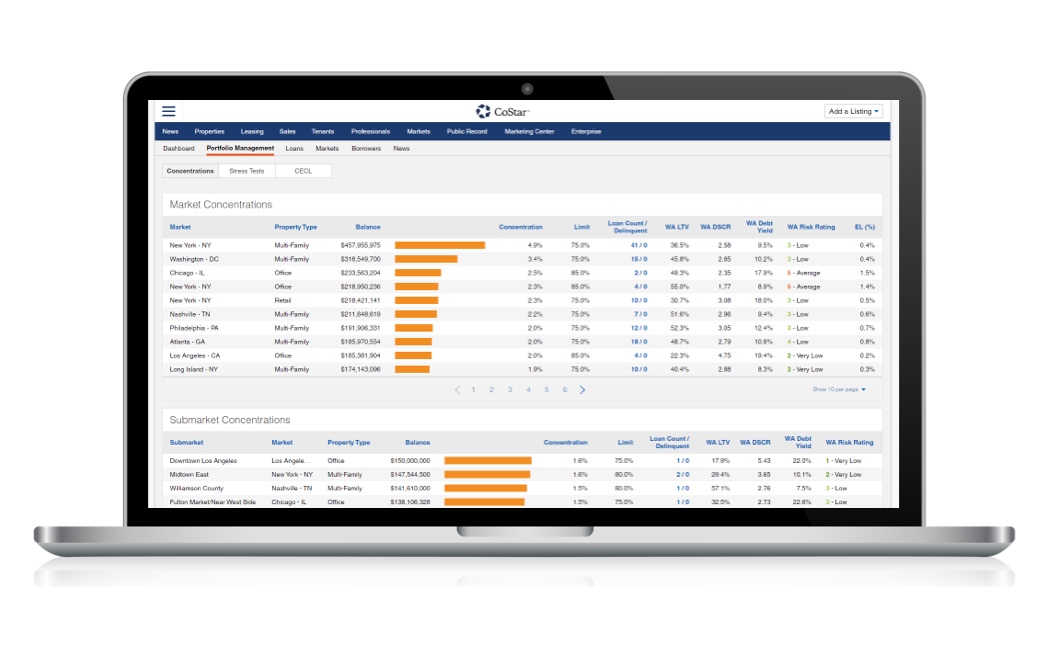The height and width of the screenshot is (660, 1056).
Task: Switch to the CECL tab
Action: point(303,171)
